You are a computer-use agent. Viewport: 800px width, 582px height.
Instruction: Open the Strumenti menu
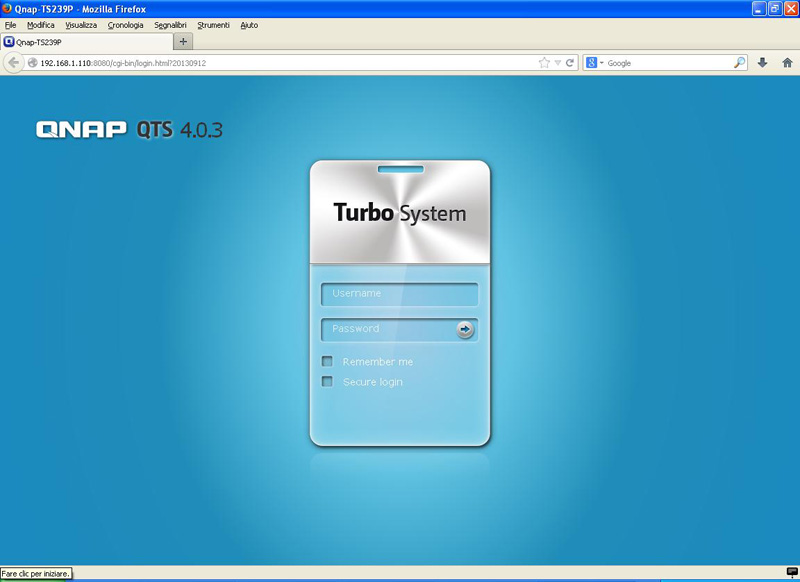(x=213, y=25)
